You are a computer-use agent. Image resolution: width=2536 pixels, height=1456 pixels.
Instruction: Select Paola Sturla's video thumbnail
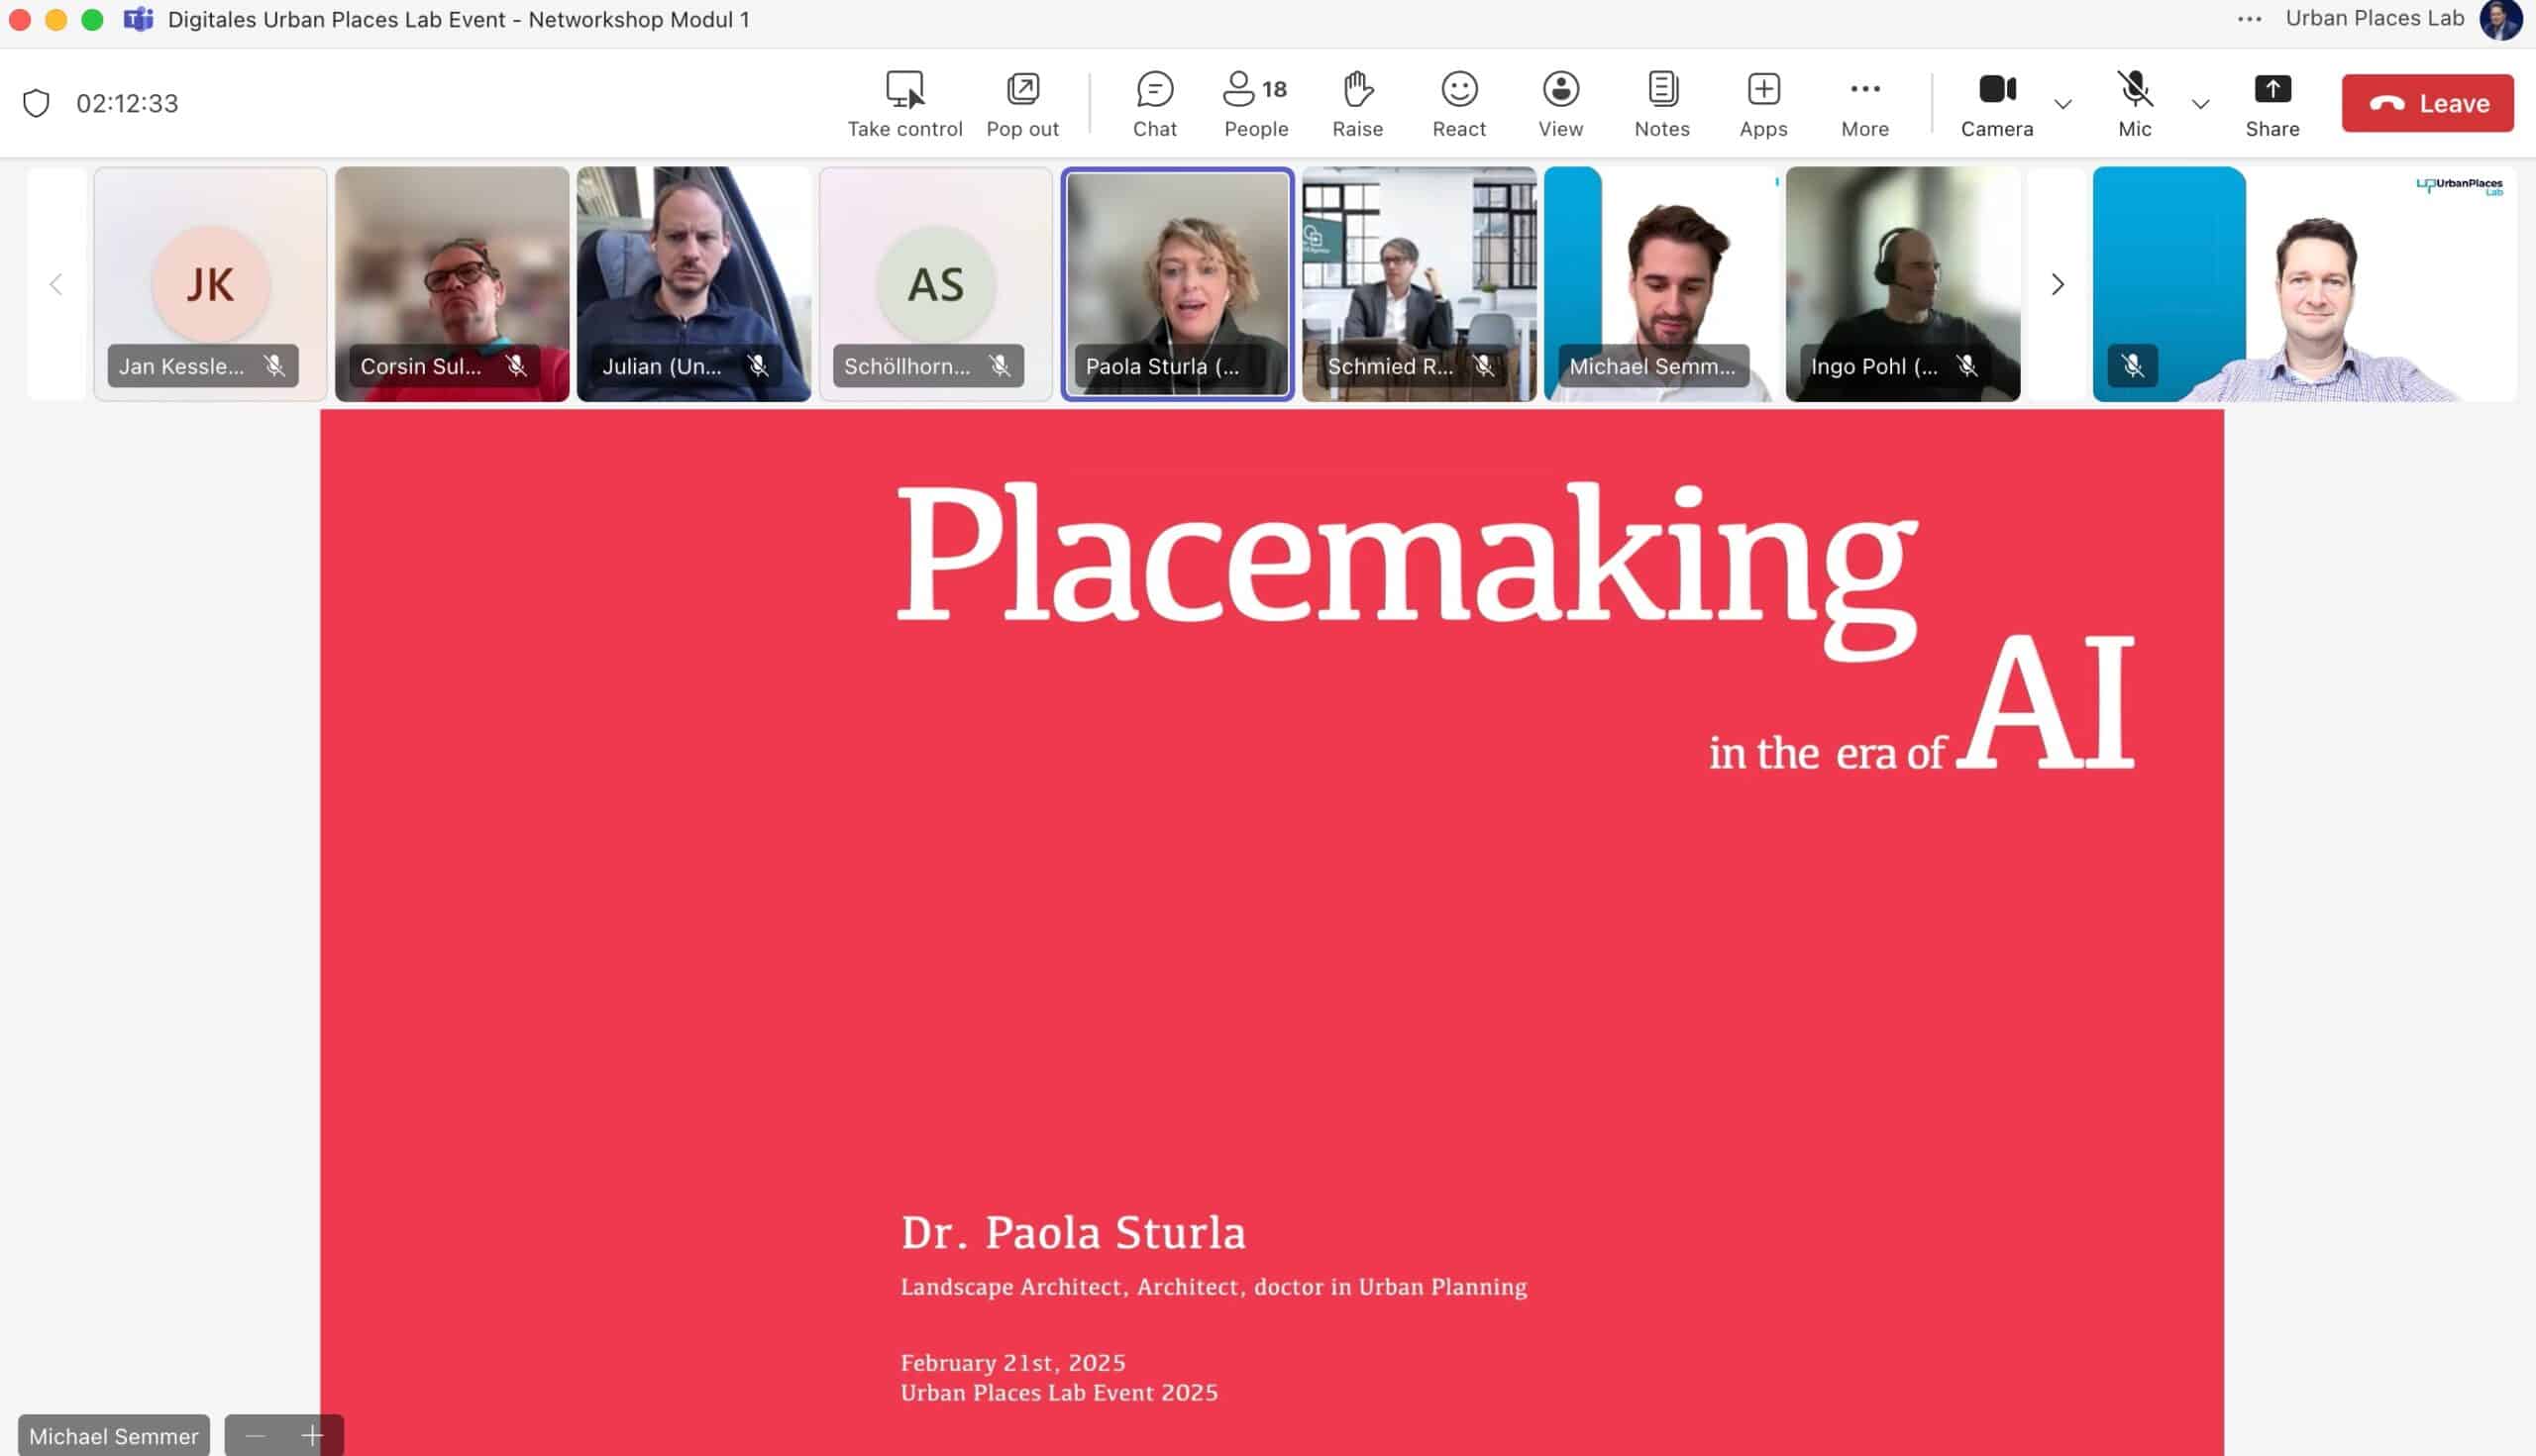1177,284
